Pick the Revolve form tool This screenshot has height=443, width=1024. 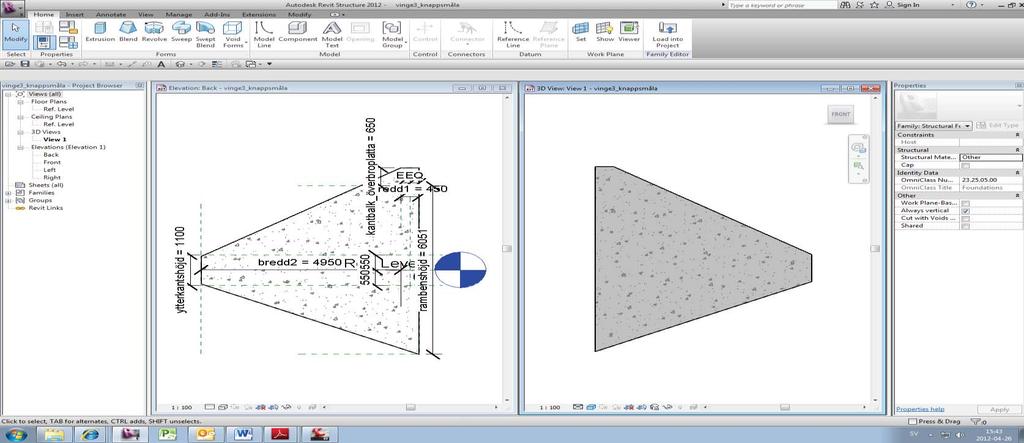(154, 33)
